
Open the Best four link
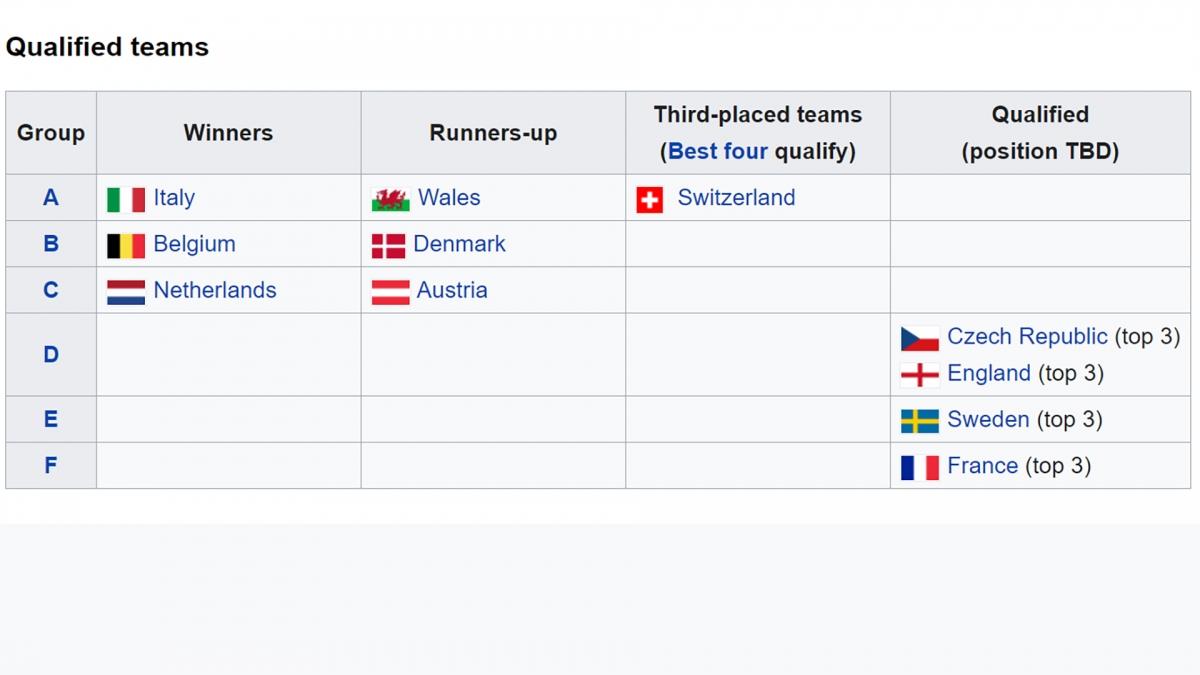coord(718,151)
